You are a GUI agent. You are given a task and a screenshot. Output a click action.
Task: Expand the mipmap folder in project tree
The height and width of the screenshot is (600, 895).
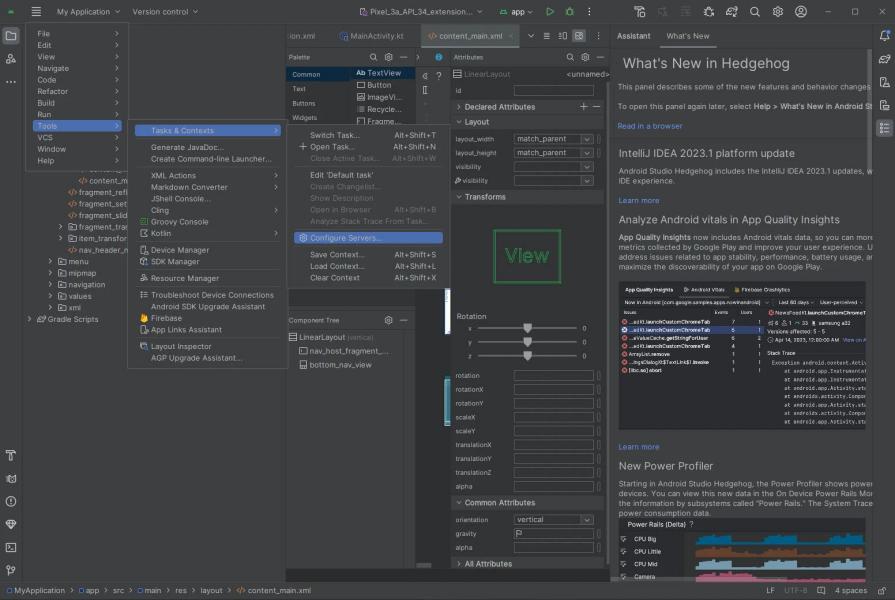(50, 273)
